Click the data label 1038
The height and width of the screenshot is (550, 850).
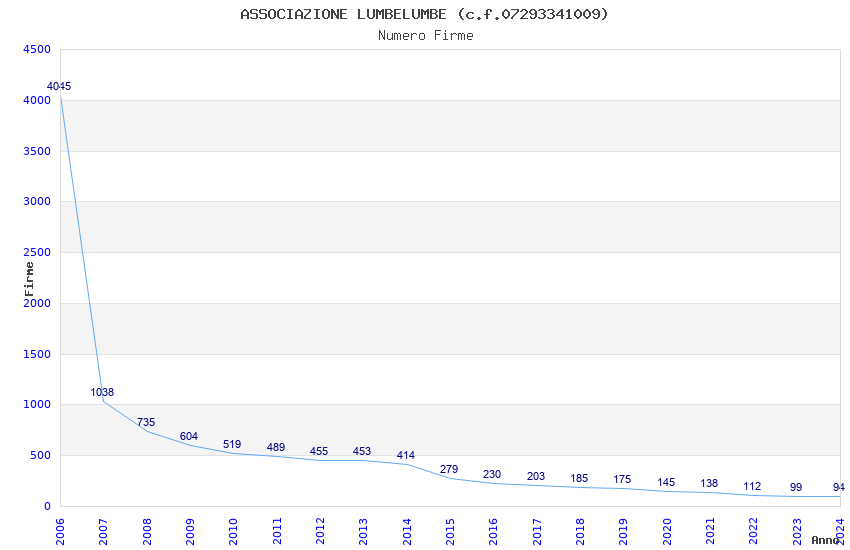(102, 392)
